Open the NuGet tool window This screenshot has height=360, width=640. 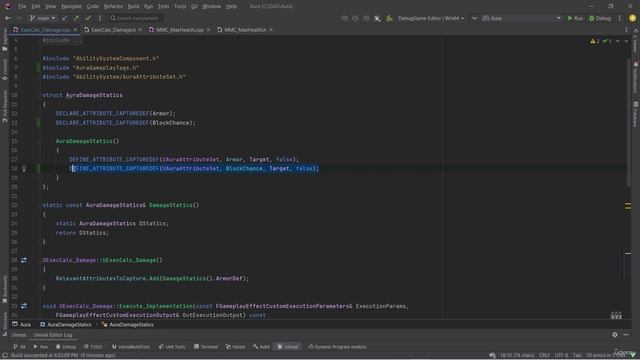pos(236,347)
